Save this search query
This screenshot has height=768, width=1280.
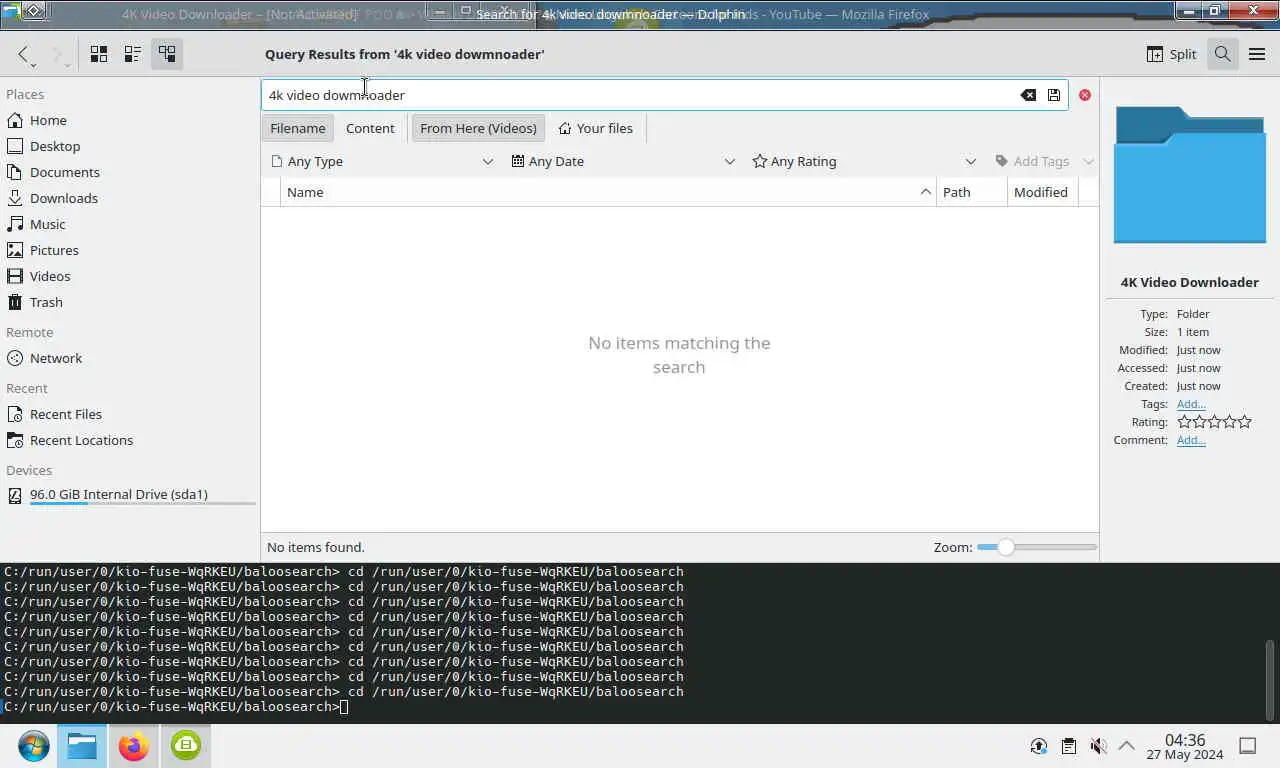coord(1054,95)
